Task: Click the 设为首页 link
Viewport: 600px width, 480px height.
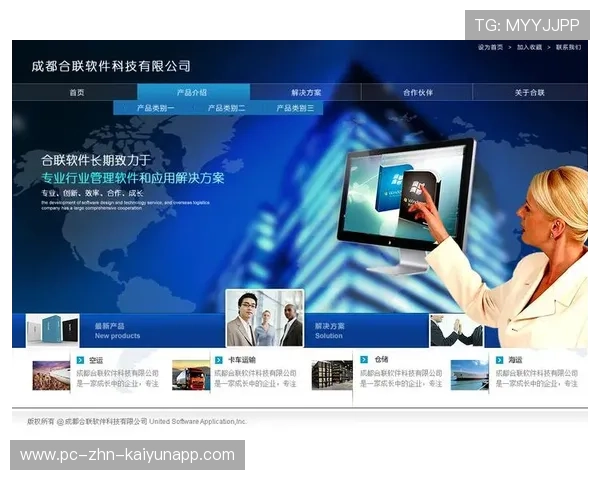Action: (490, 47)
